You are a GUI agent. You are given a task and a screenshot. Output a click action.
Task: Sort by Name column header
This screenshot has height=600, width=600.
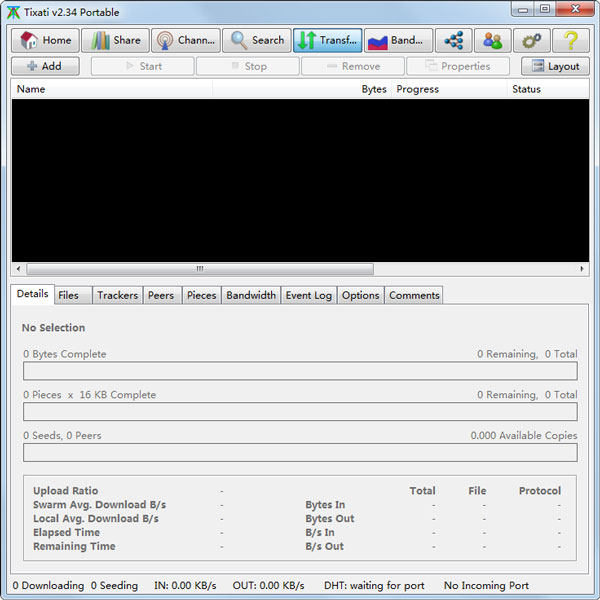tap(112, 89)
